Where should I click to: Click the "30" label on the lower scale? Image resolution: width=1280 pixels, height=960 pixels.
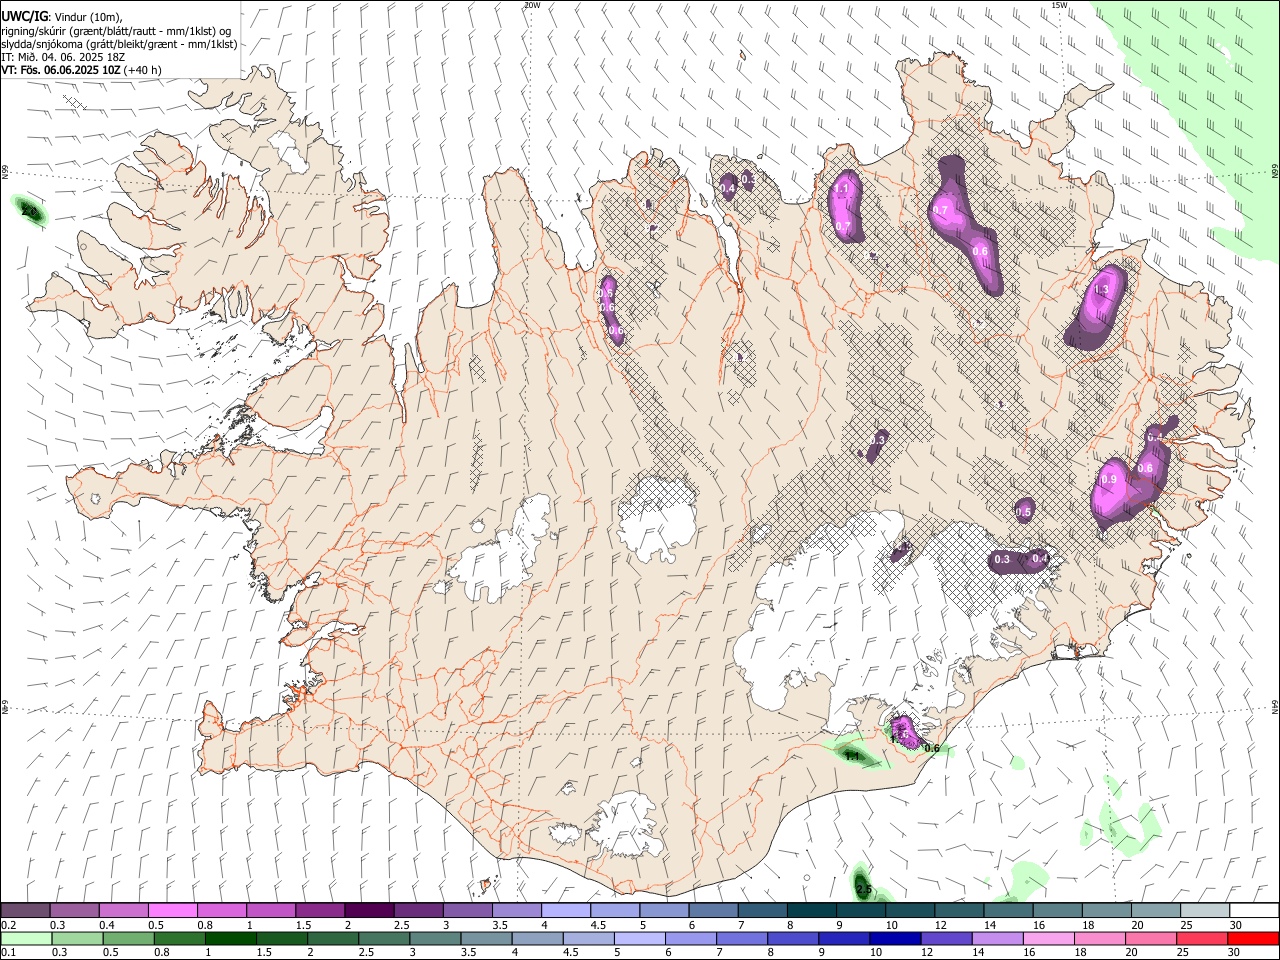(x=1233, y=953)
